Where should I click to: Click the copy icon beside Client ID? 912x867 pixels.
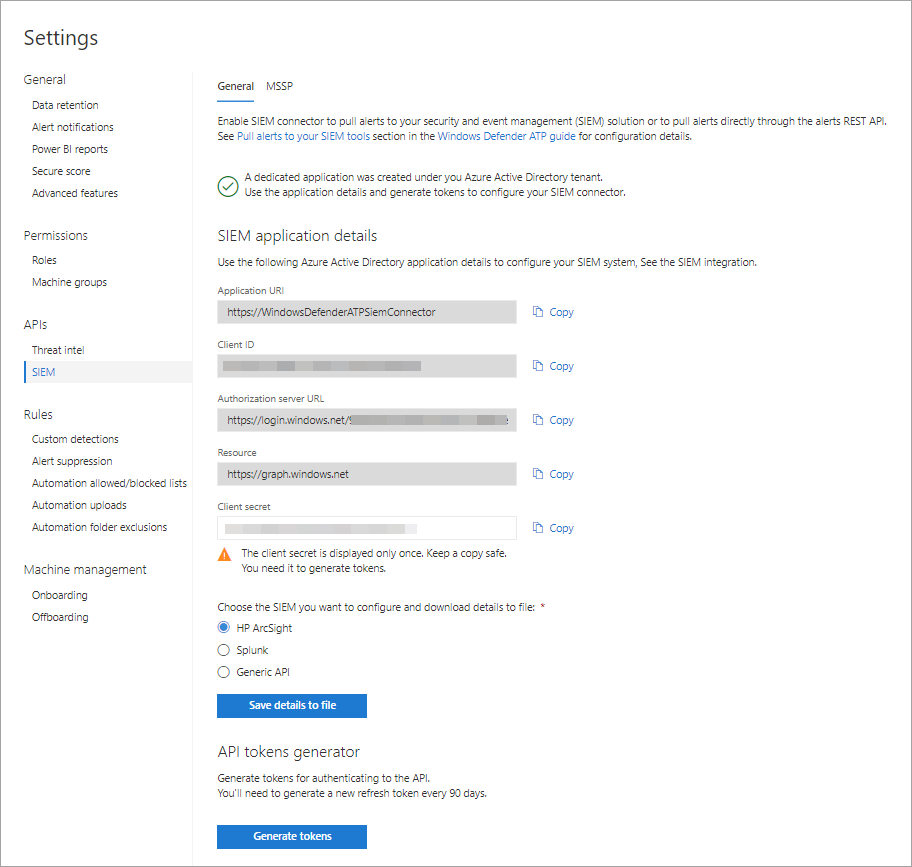point(538,366)
